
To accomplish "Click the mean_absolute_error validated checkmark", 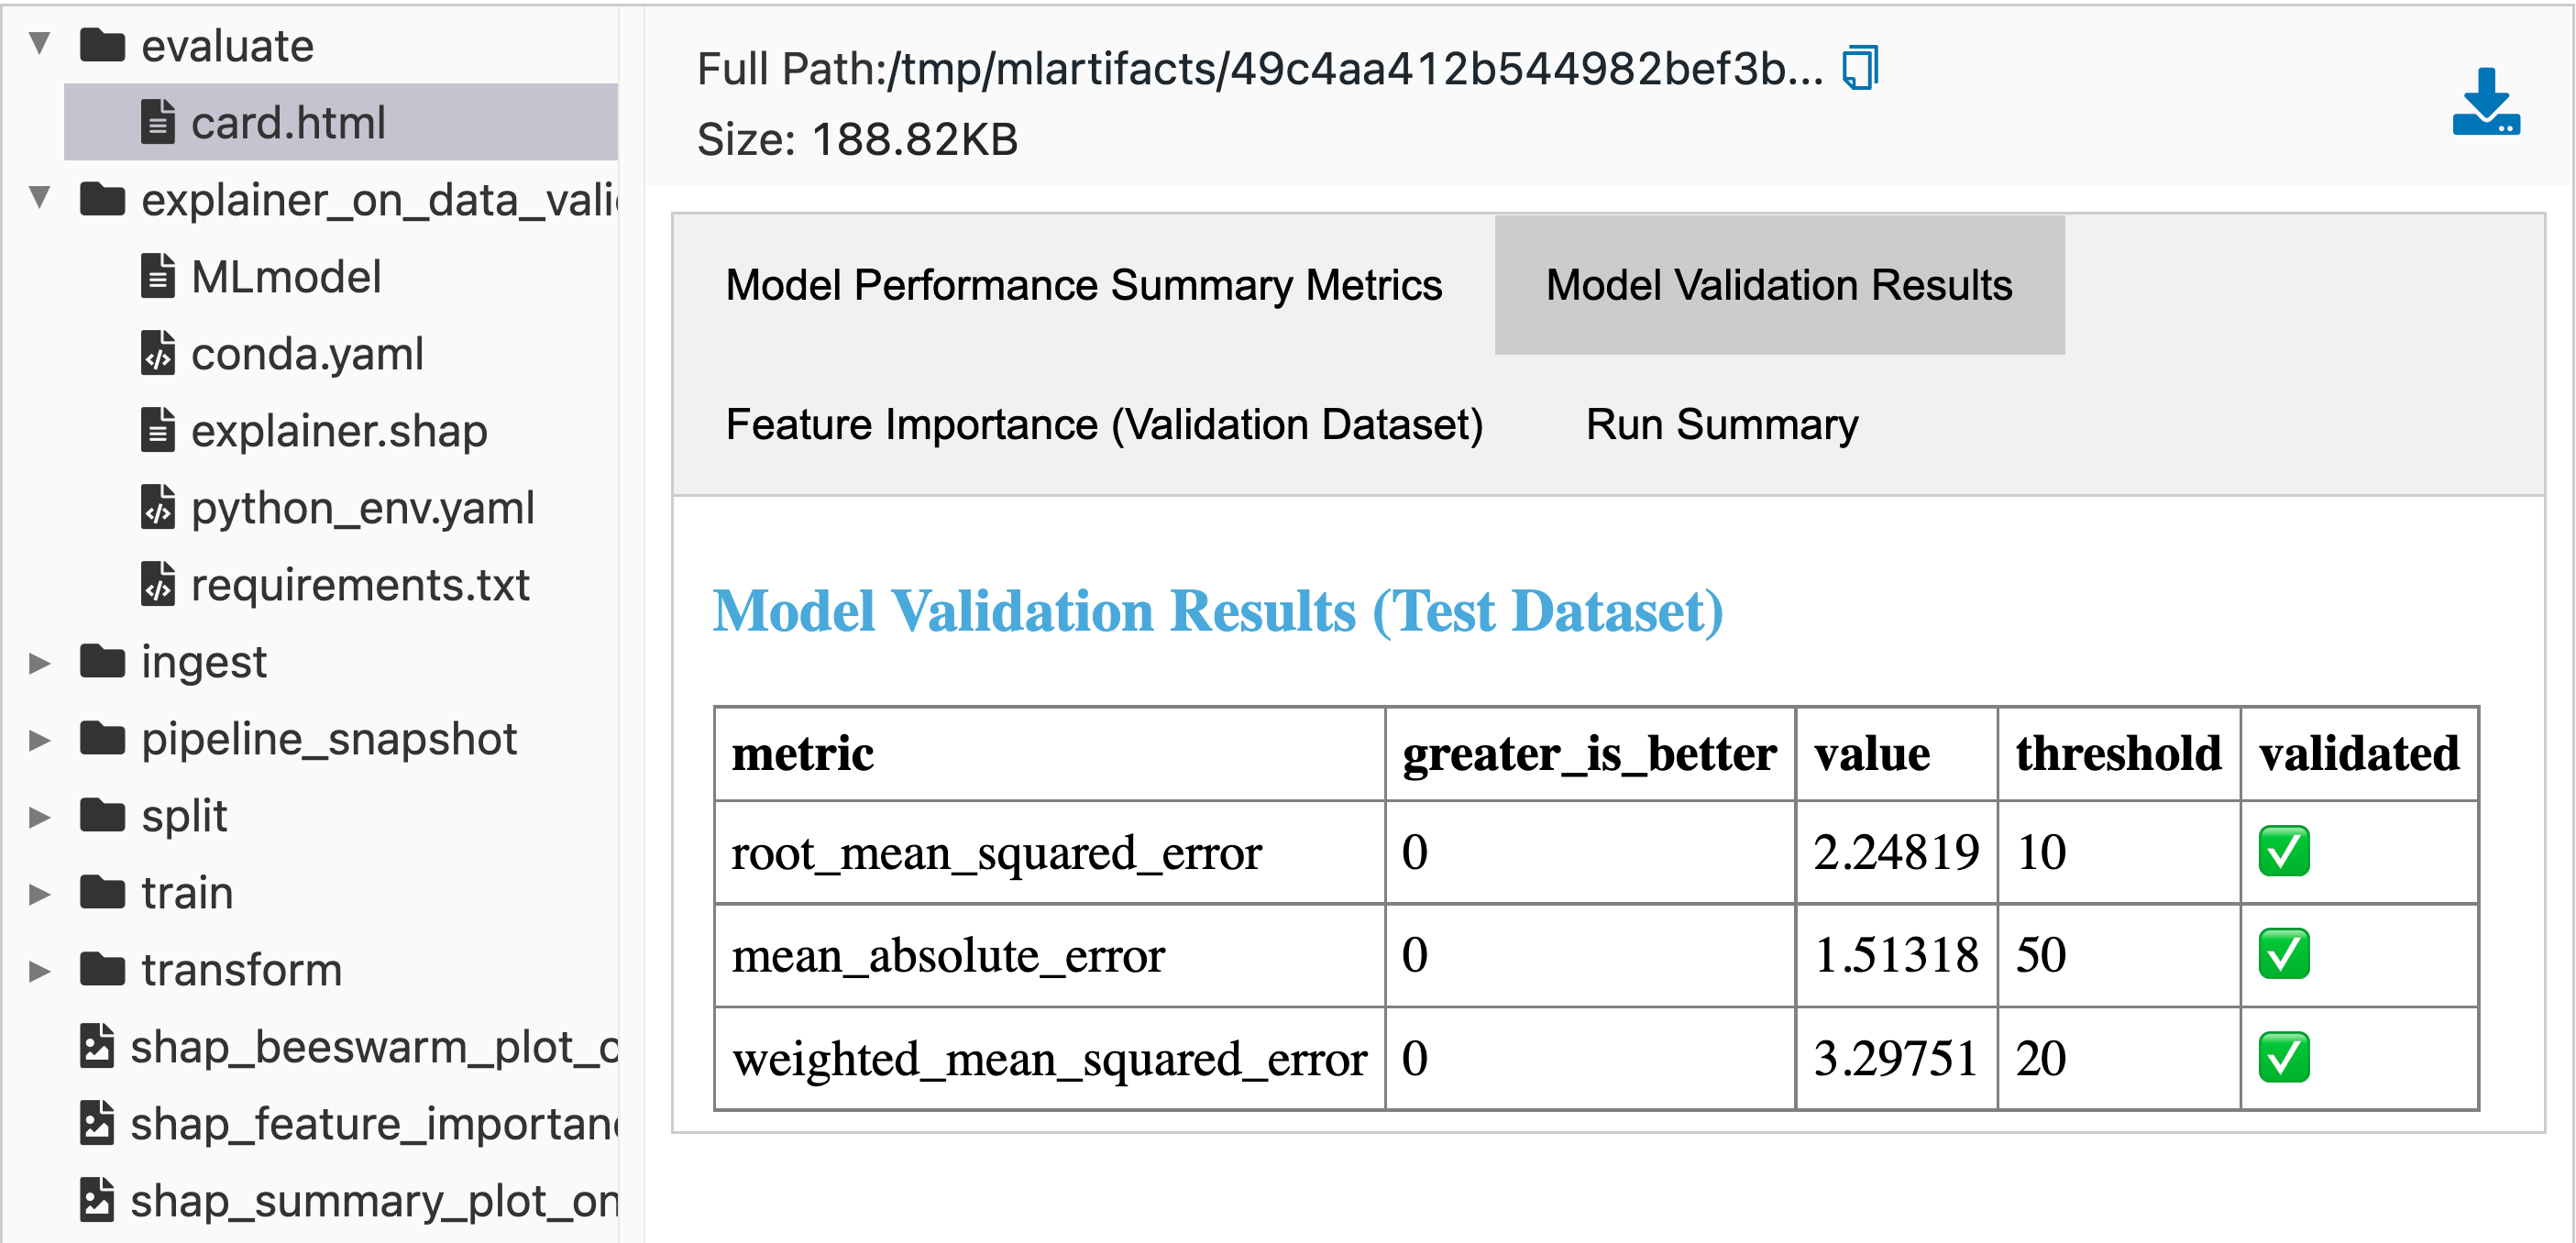I will coord(2284,954).
